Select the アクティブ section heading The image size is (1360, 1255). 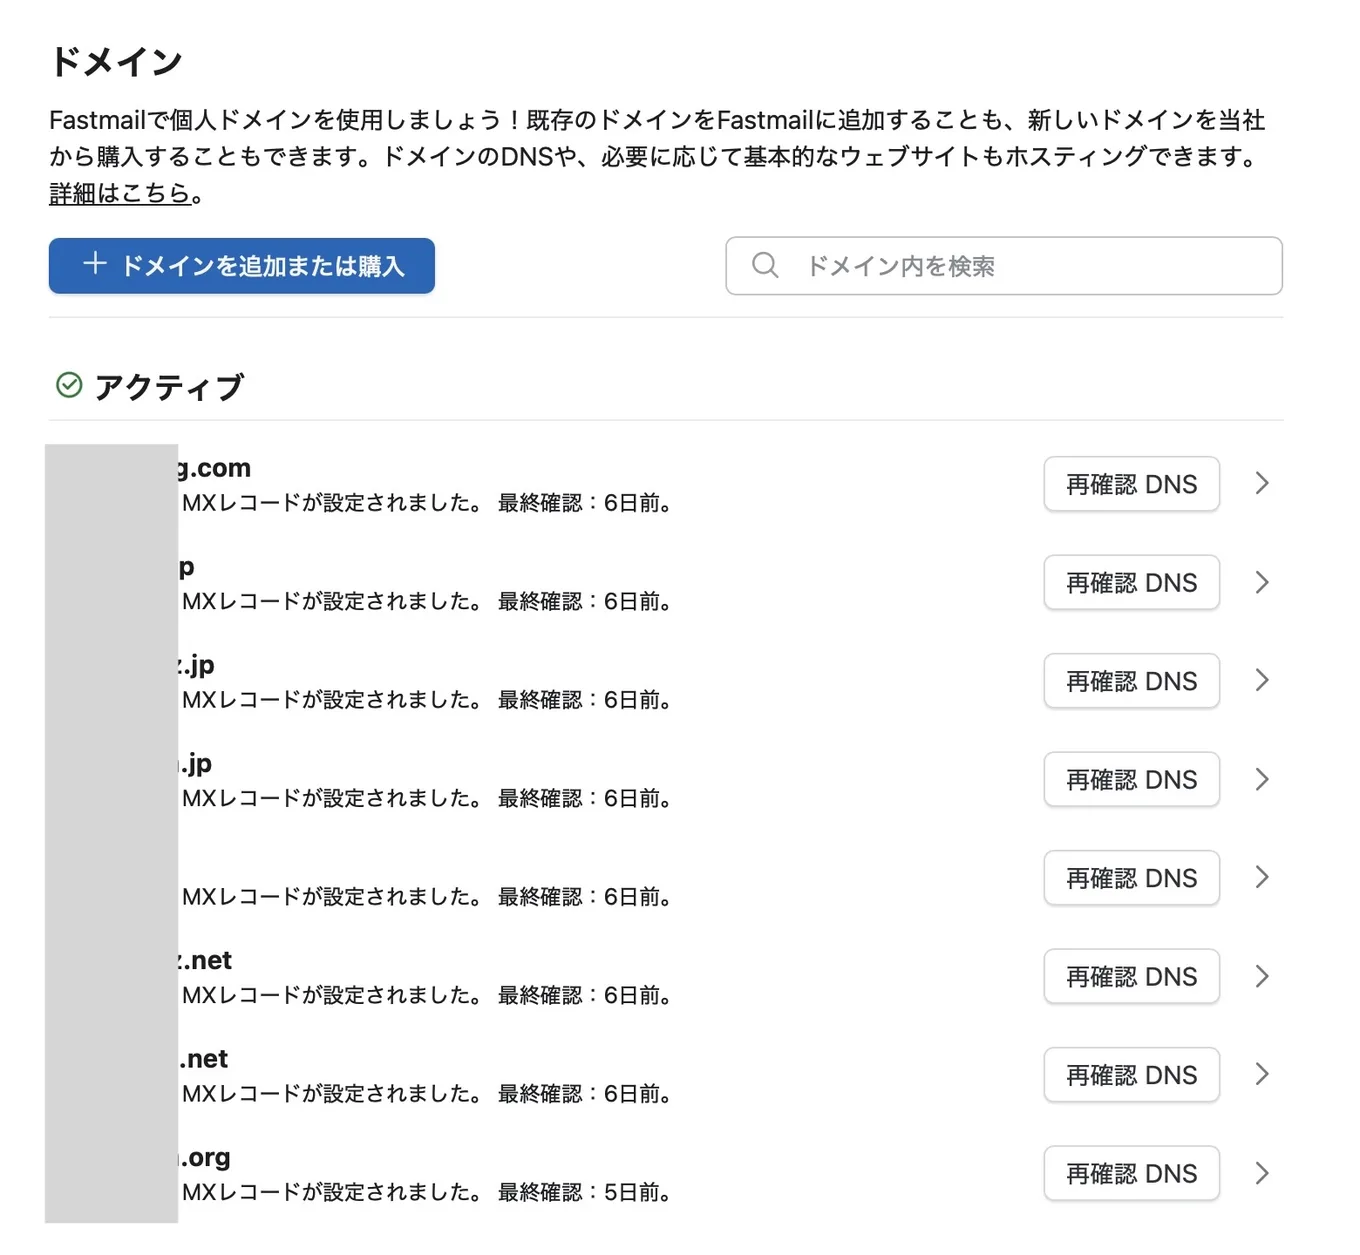coord(169,386)
